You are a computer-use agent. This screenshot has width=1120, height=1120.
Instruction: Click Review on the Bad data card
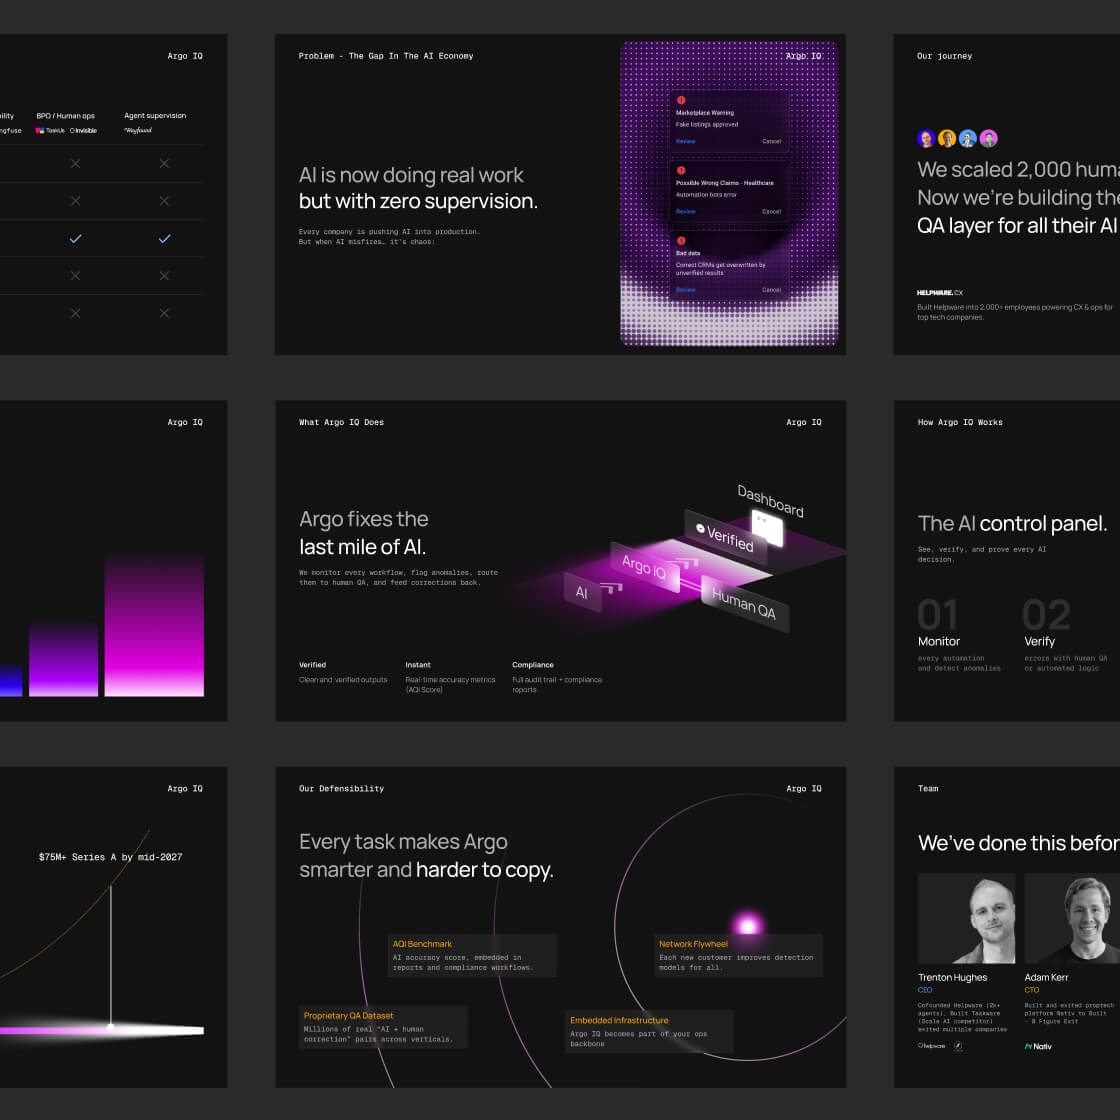[686, 290]
